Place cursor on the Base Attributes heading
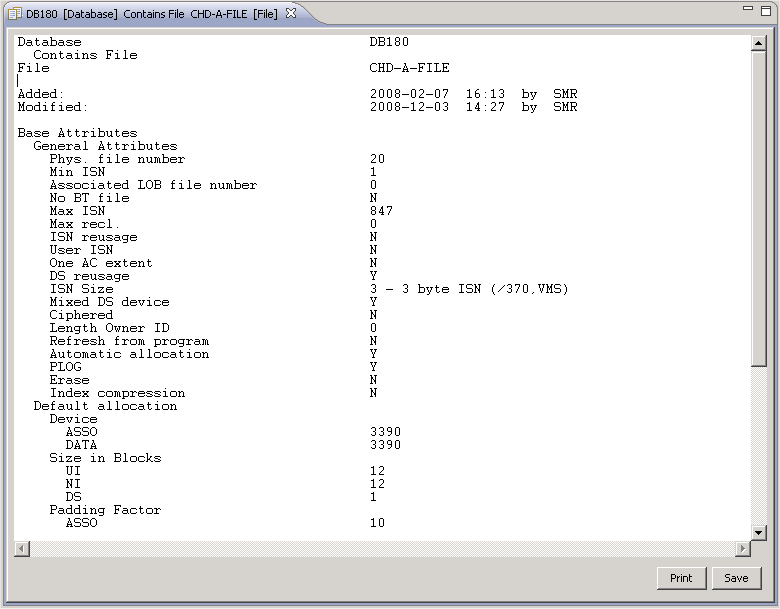The image size is (780, 609). click(x=77, y=133)
